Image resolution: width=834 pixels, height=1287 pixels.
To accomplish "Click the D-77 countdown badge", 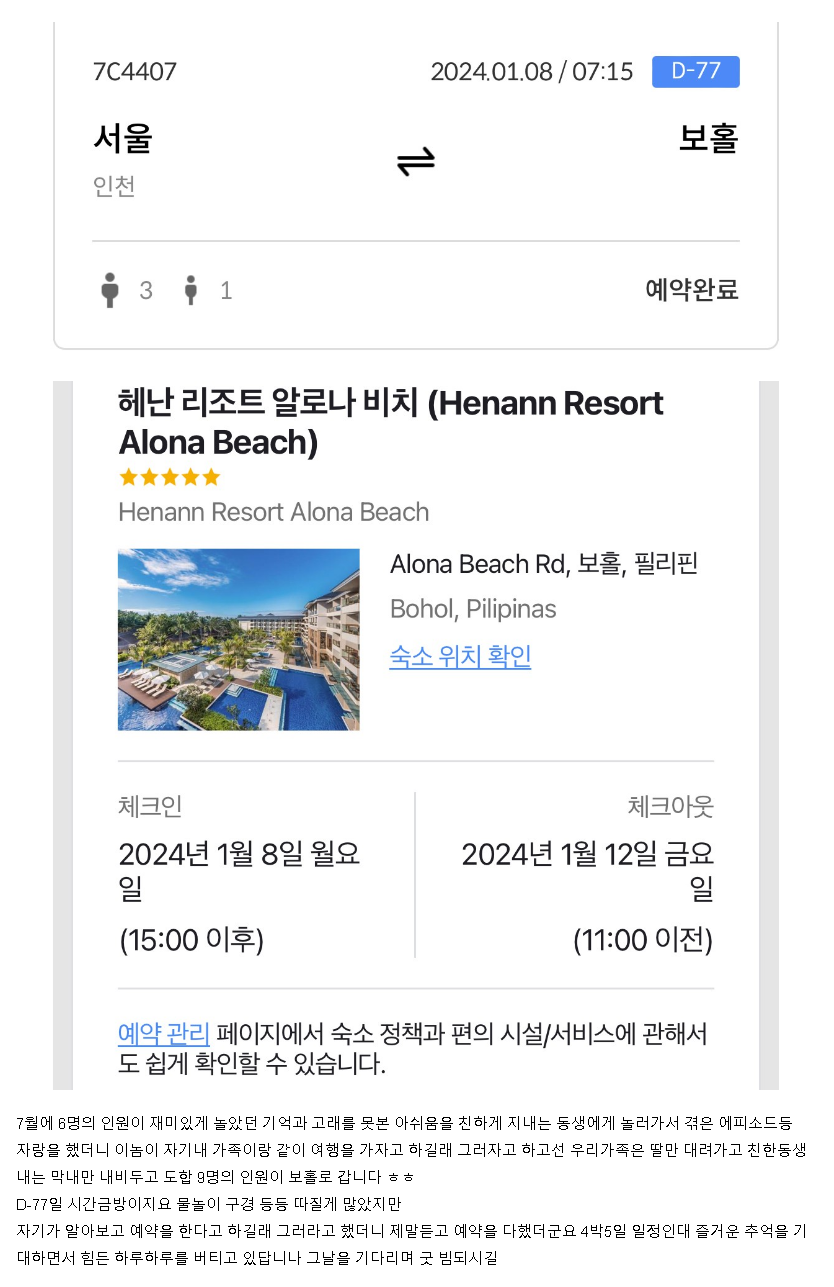I will (695, 72).
